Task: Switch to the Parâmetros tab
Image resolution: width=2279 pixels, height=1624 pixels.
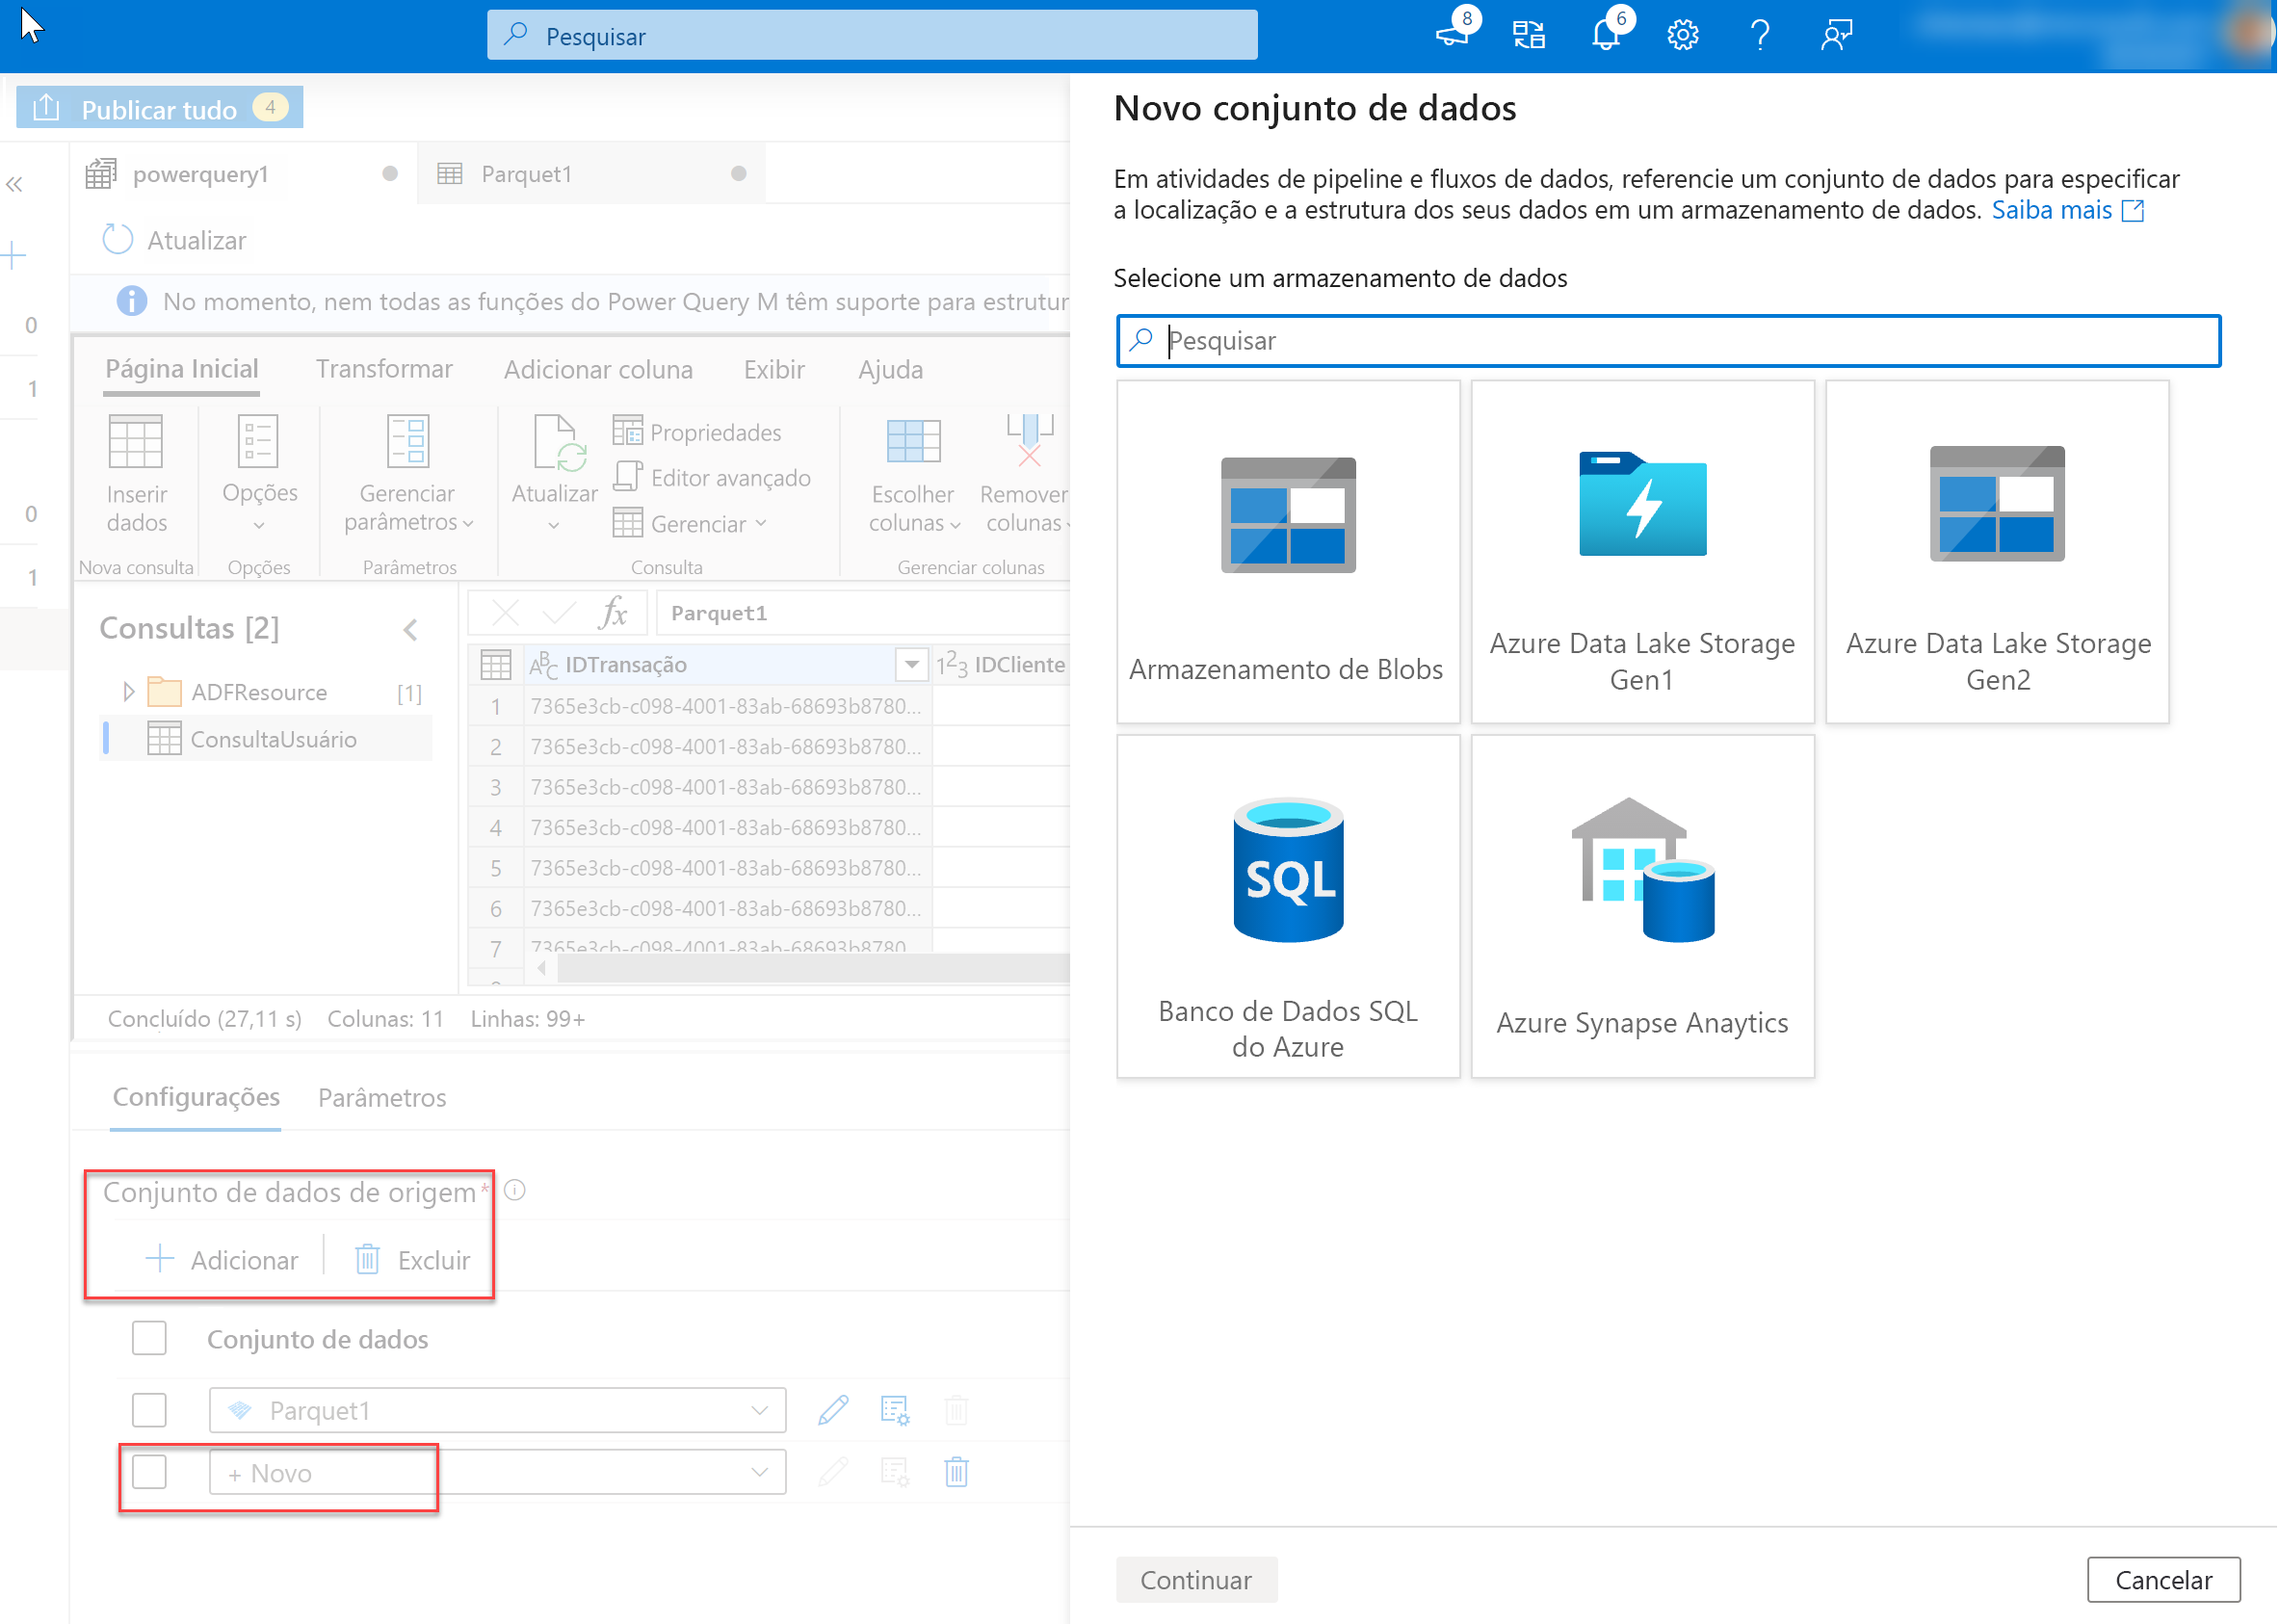Action: click(x=382, y=1098)
